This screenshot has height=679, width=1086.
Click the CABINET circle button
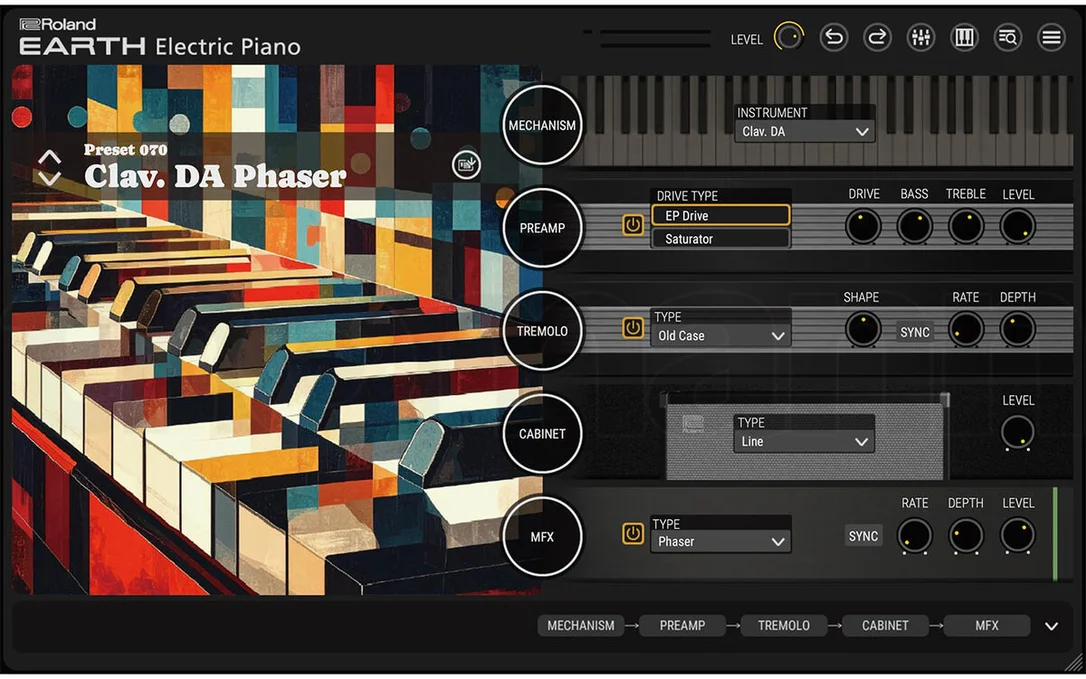[x=542, y=434]
